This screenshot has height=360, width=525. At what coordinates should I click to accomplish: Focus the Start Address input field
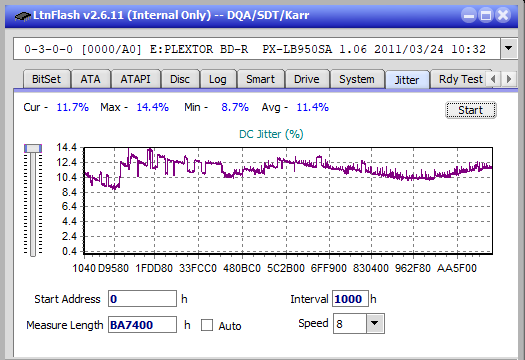tap(142, 299)
